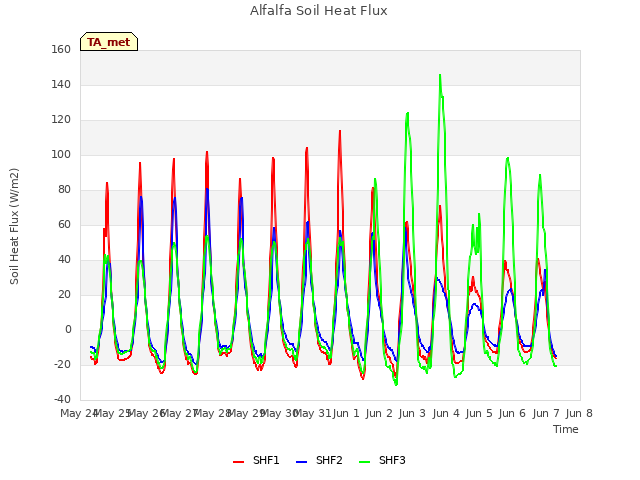The width and height of the screenshot is (640, 480).
Task: Click the Jun 5 x-axis label
Action: 479,413
